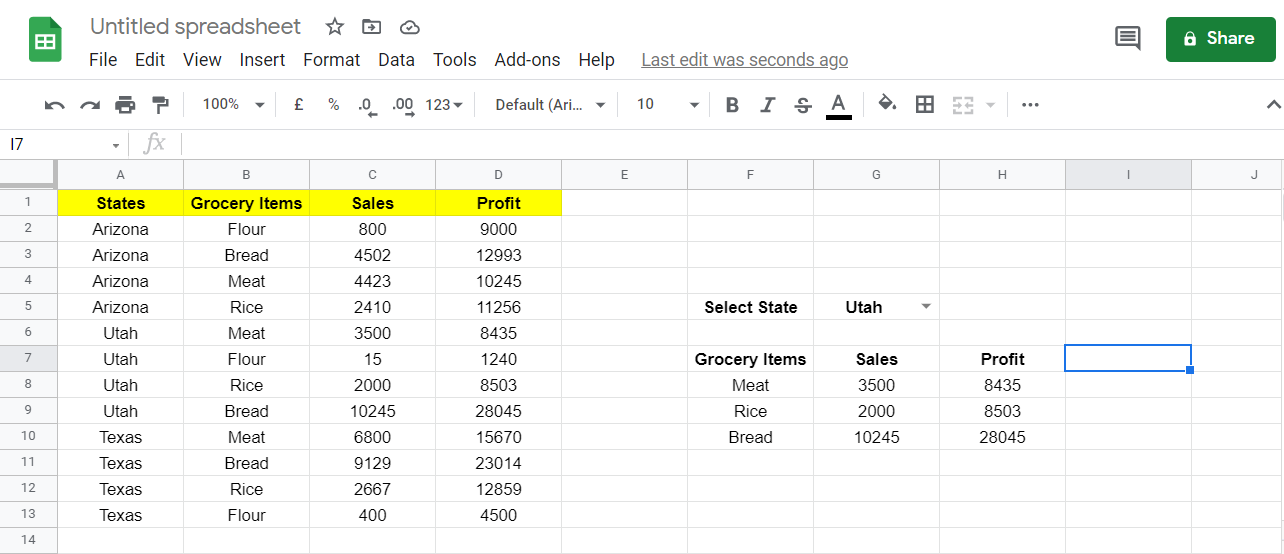The image size is (1284, 554).
Task: Print the spreadsheet
Action: point(125,104)
